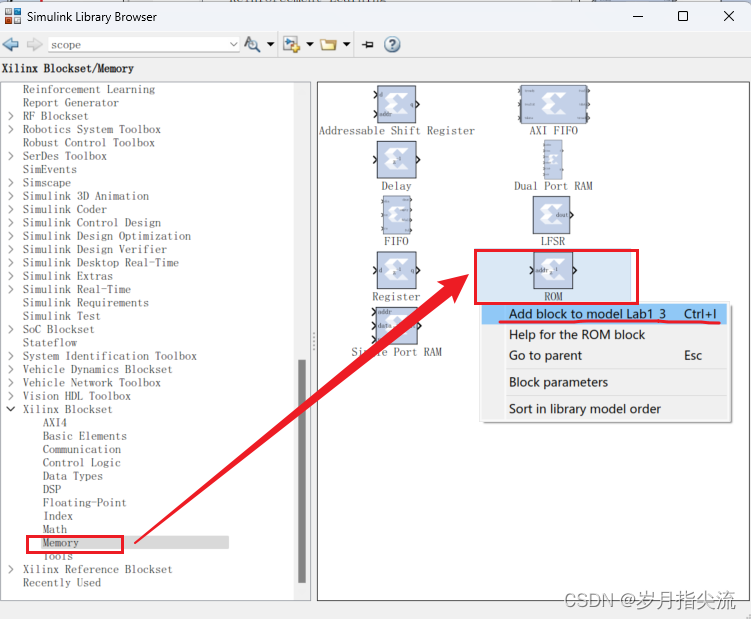The height and width of the screenshot is (619, 751).
Task: Select Simulink Requirements library
Action: [x=86, y=303]
